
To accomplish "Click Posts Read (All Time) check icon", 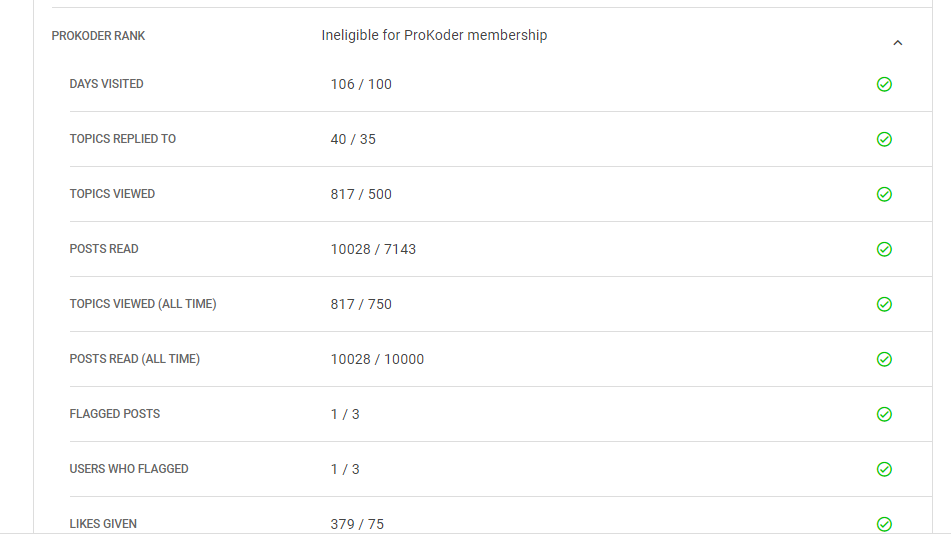I will pyautogui.click(x=884, y=359).
